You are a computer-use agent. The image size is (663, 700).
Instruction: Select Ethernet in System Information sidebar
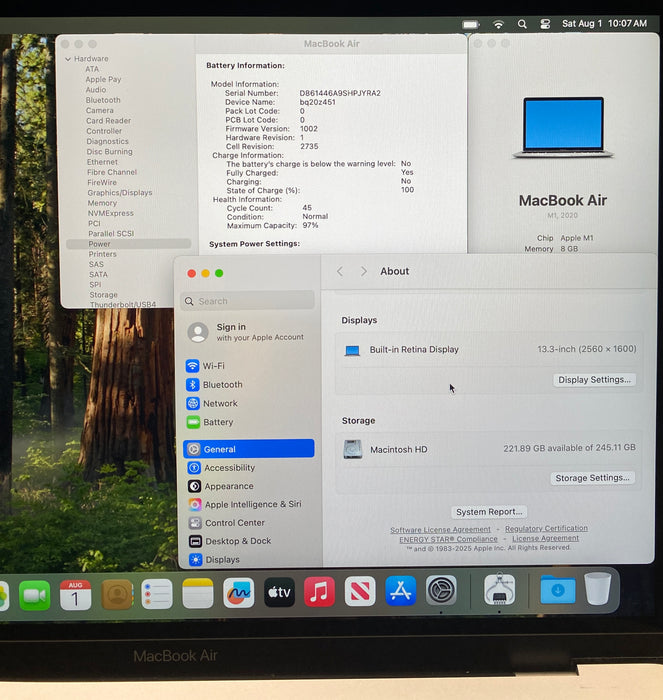(x=102, y=162)
